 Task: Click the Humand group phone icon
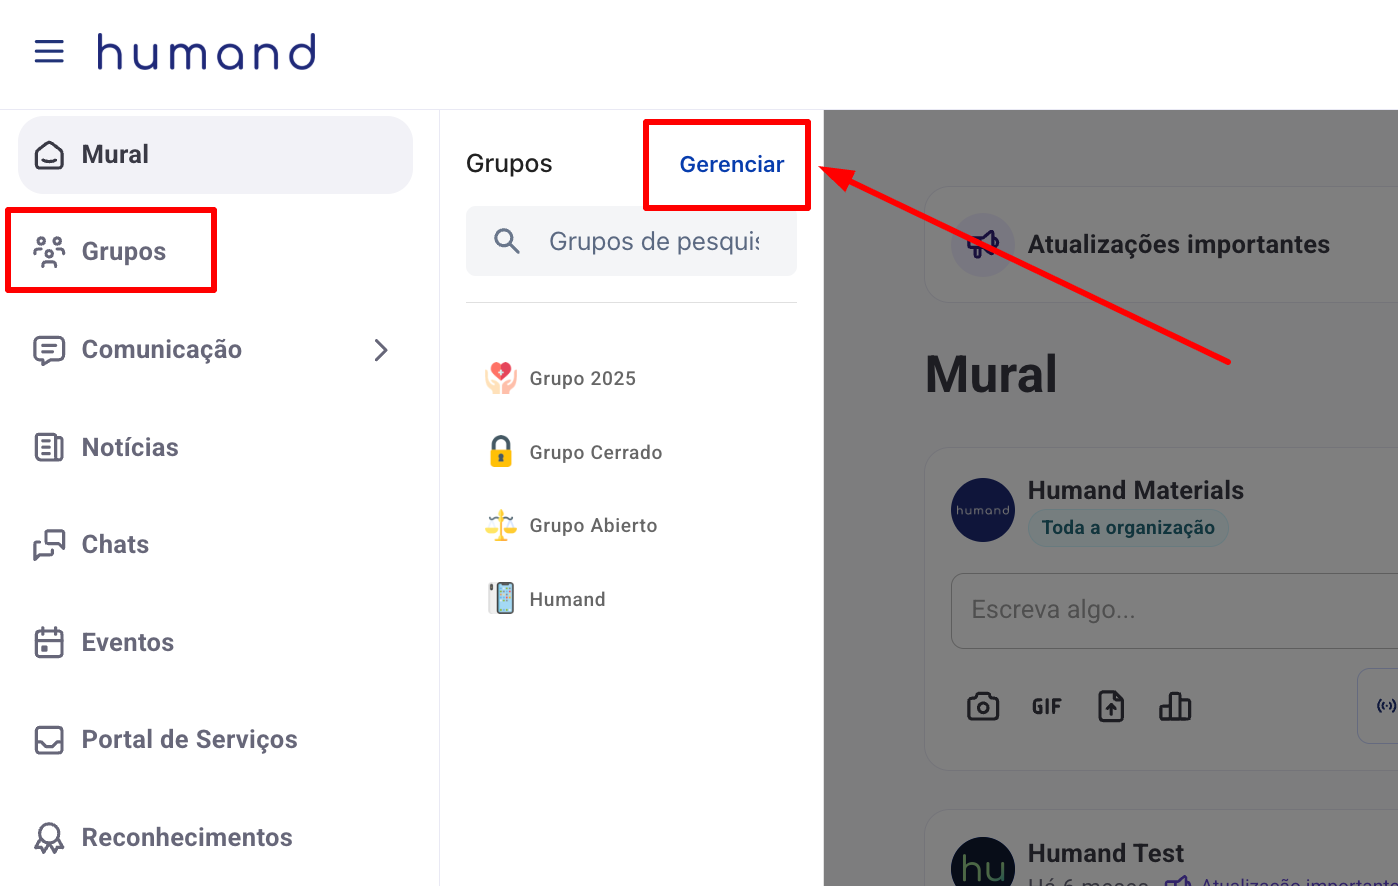pos(501,598)
